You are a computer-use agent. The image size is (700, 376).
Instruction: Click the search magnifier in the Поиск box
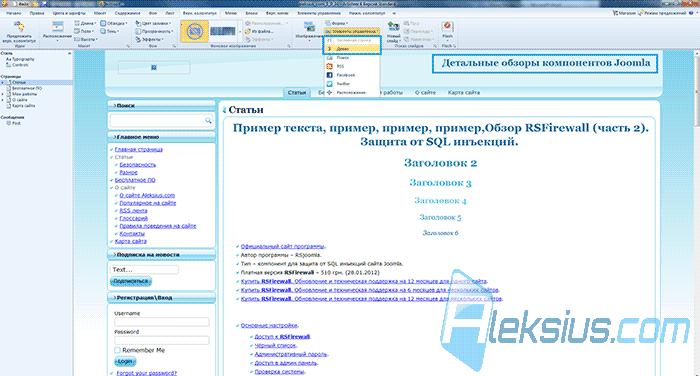pos(208,121)
